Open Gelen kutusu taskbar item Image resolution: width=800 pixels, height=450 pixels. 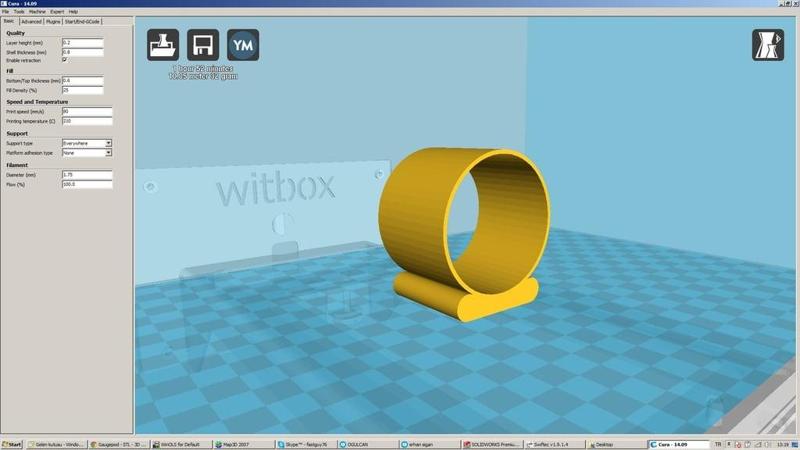pyautogui.click(x=56, y=444)
